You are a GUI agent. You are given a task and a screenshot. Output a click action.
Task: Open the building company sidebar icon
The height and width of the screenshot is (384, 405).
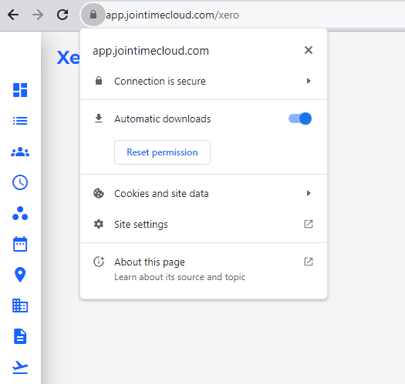coord(20,305)
